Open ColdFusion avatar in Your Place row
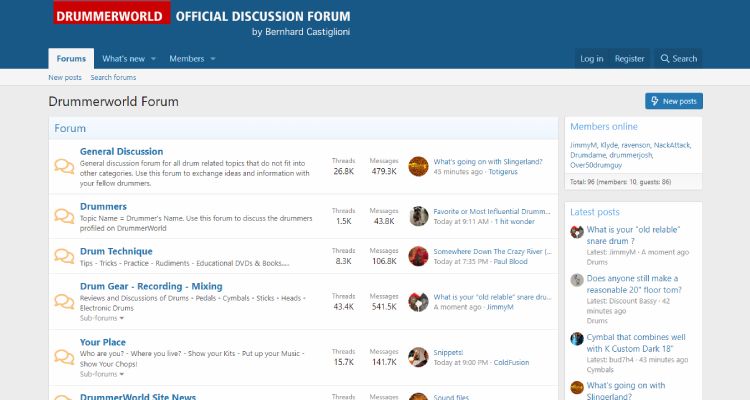The image size is (750, 400). coord(418,357)
